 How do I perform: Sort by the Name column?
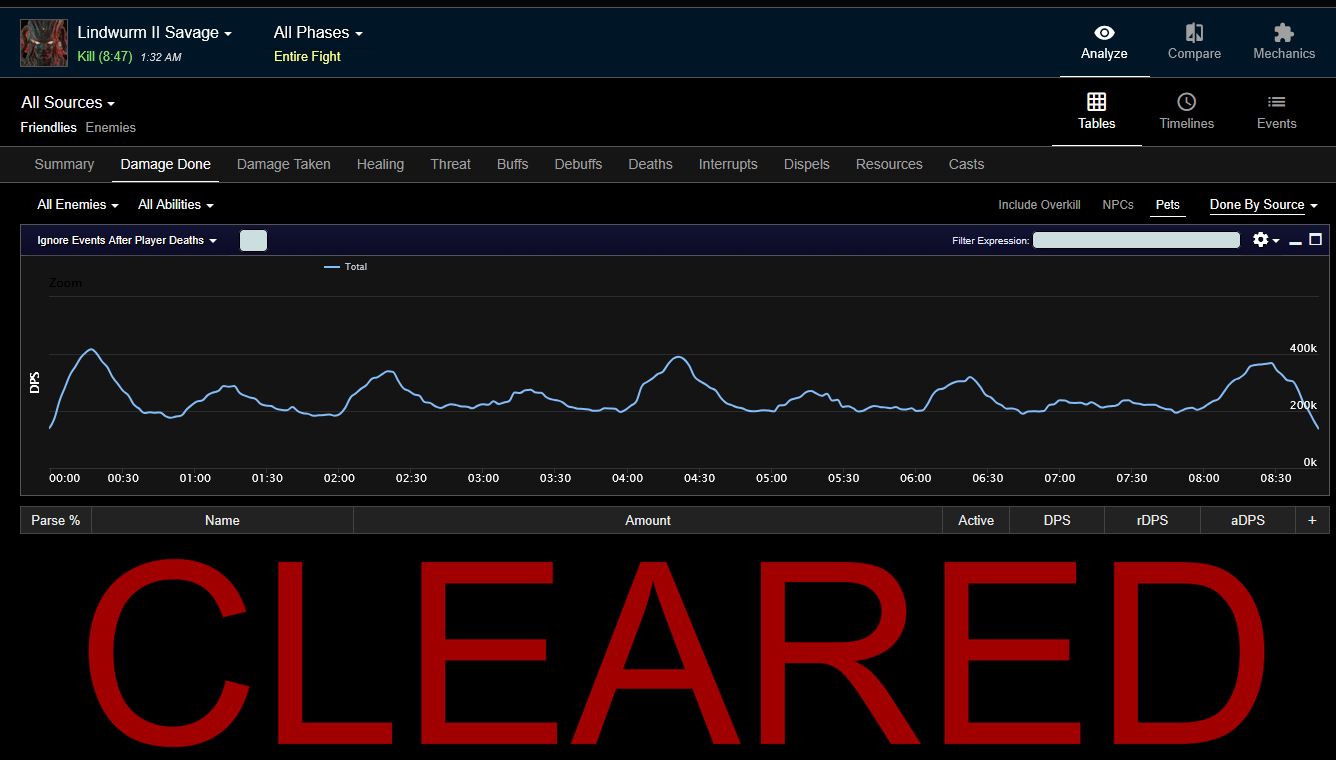pyautogui.click(x=222, y=520)
